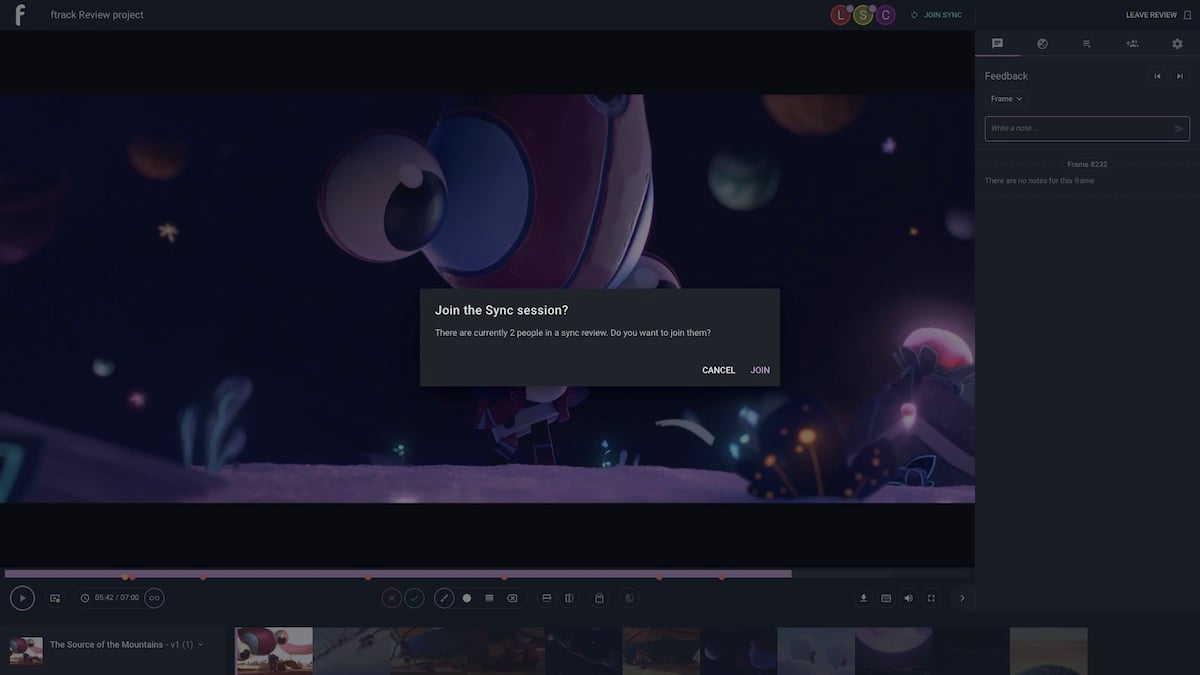1200x675 pixels.
Task: Go to previous note with skip-back icon
Action: point(1157,76)
